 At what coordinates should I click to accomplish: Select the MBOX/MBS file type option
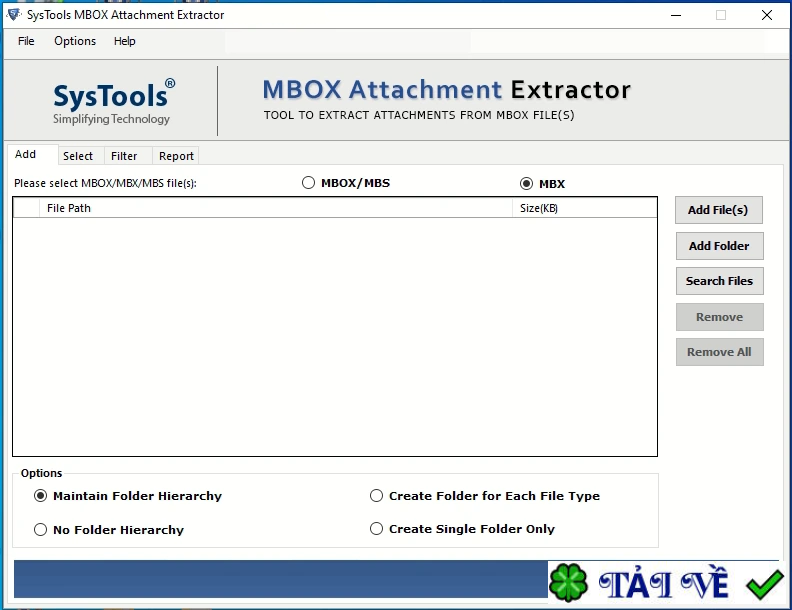coord(309,183)
